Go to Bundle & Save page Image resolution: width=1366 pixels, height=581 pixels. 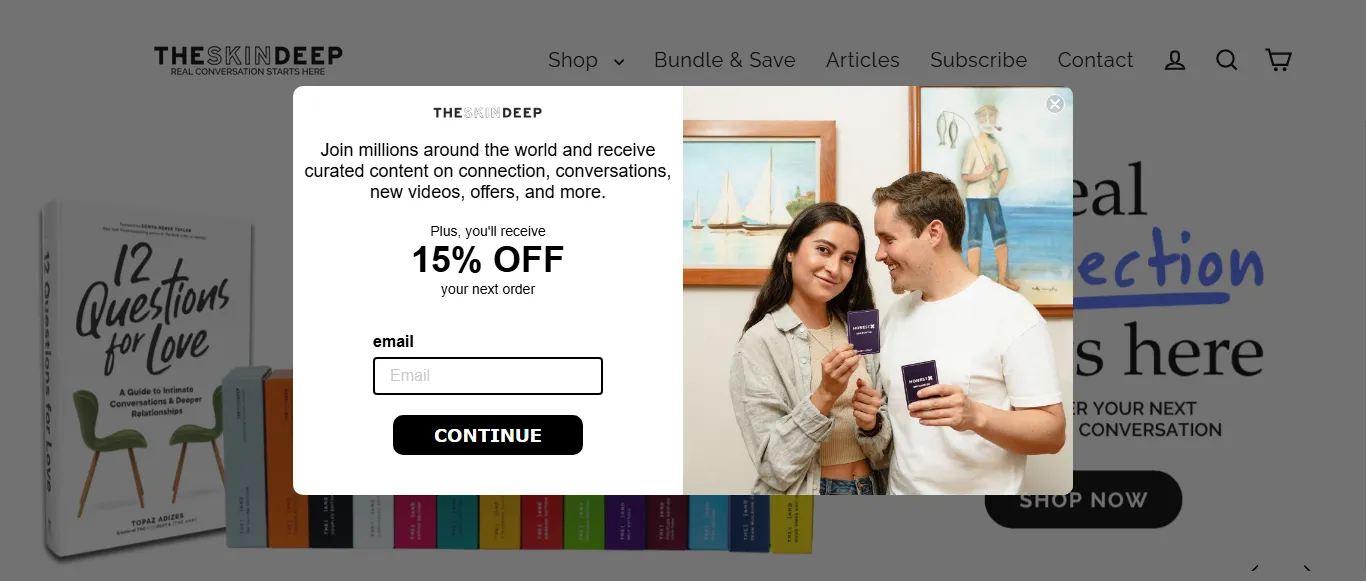click(725, 60)
